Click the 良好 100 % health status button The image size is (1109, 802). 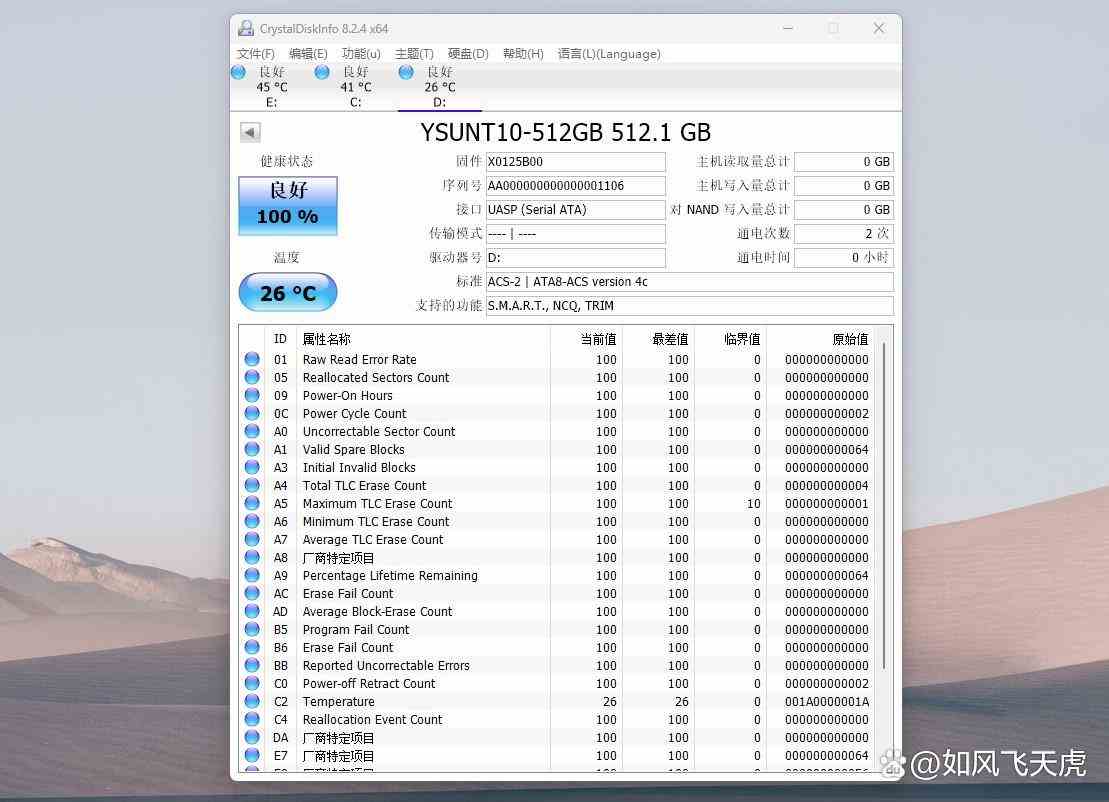point(288,206)
